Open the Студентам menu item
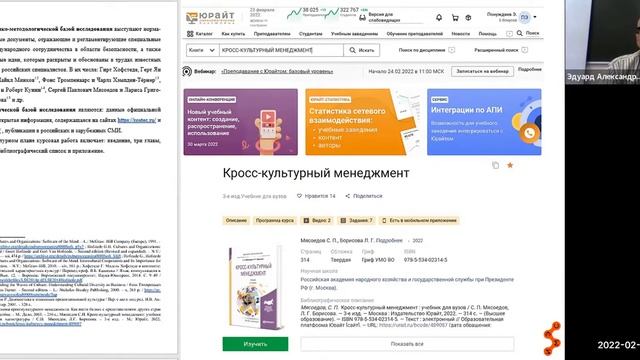640x360 pixels. coord(311,34)
